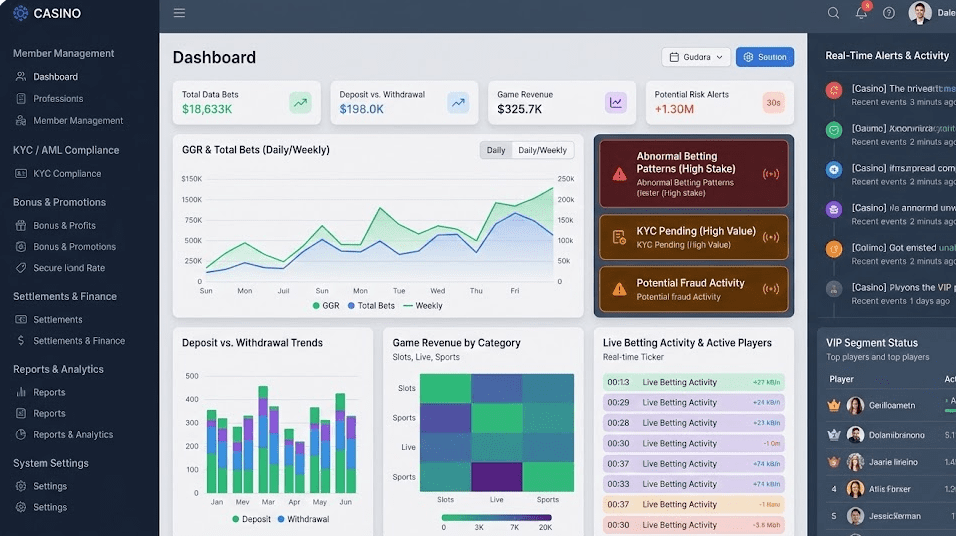Click the help question mark icon
The height and width of the screenshot is (536, 956).
click(x=889, y=13)
